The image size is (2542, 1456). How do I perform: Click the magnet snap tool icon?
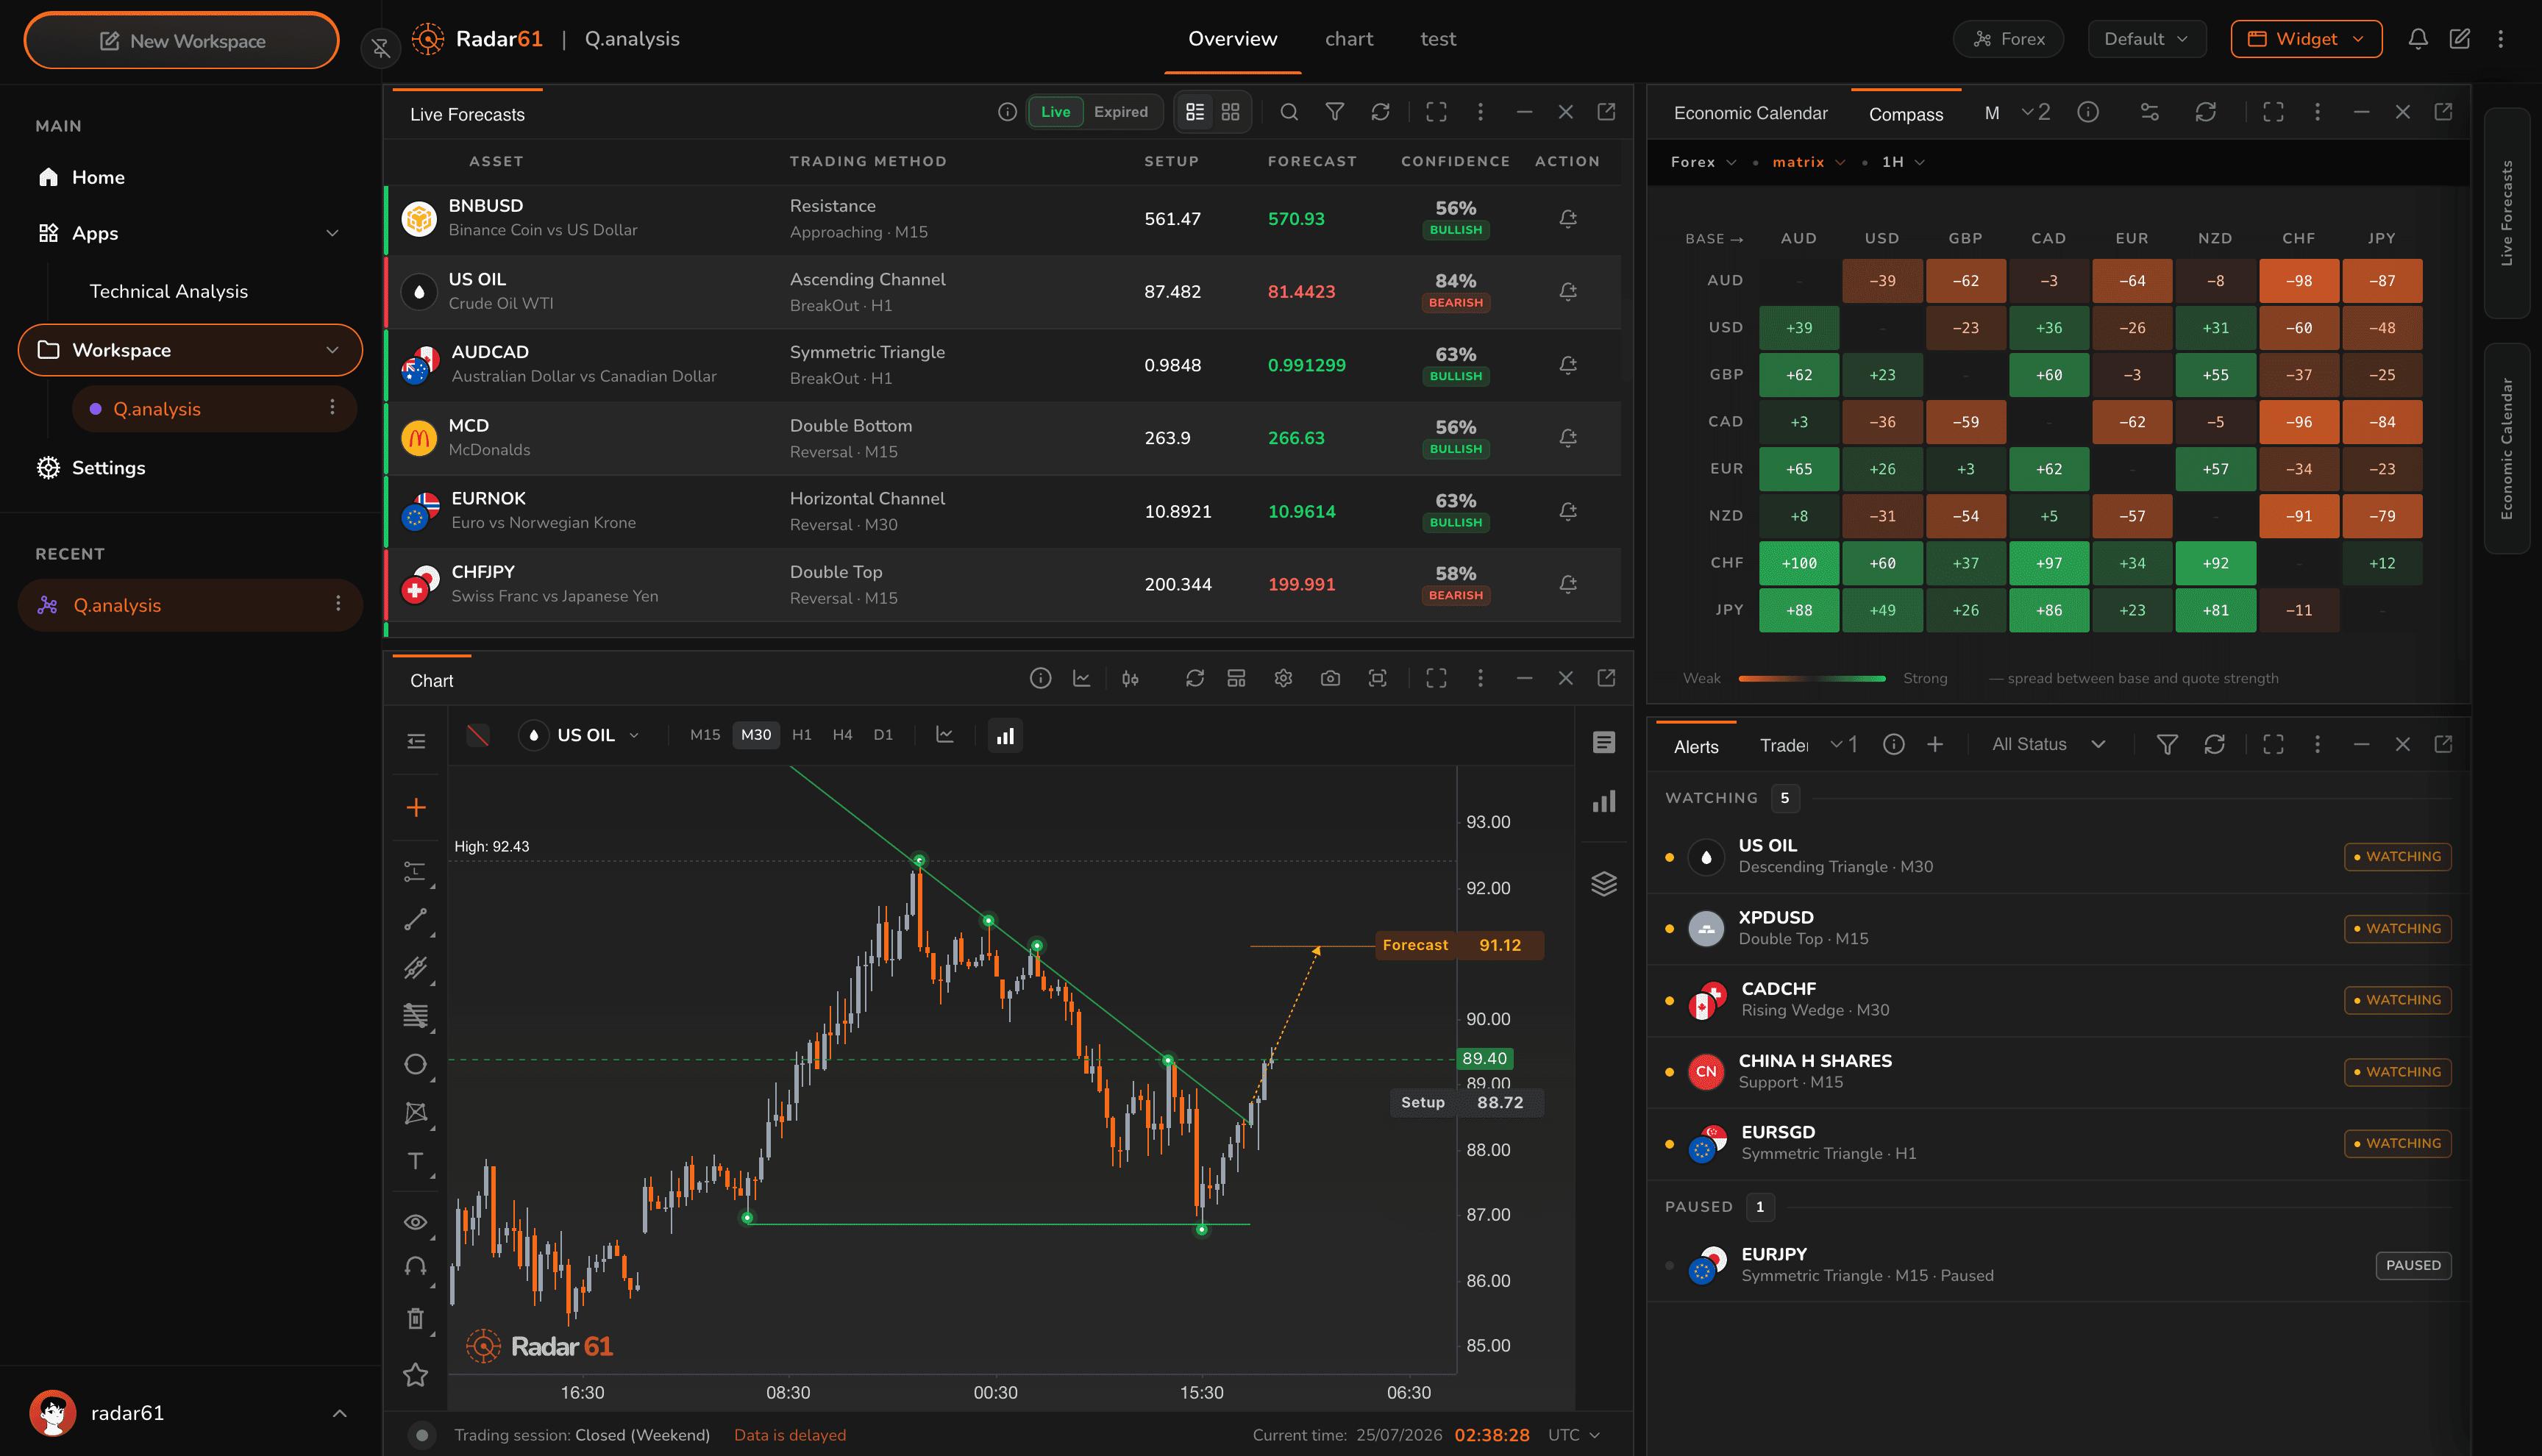[x=416, y=1268]
